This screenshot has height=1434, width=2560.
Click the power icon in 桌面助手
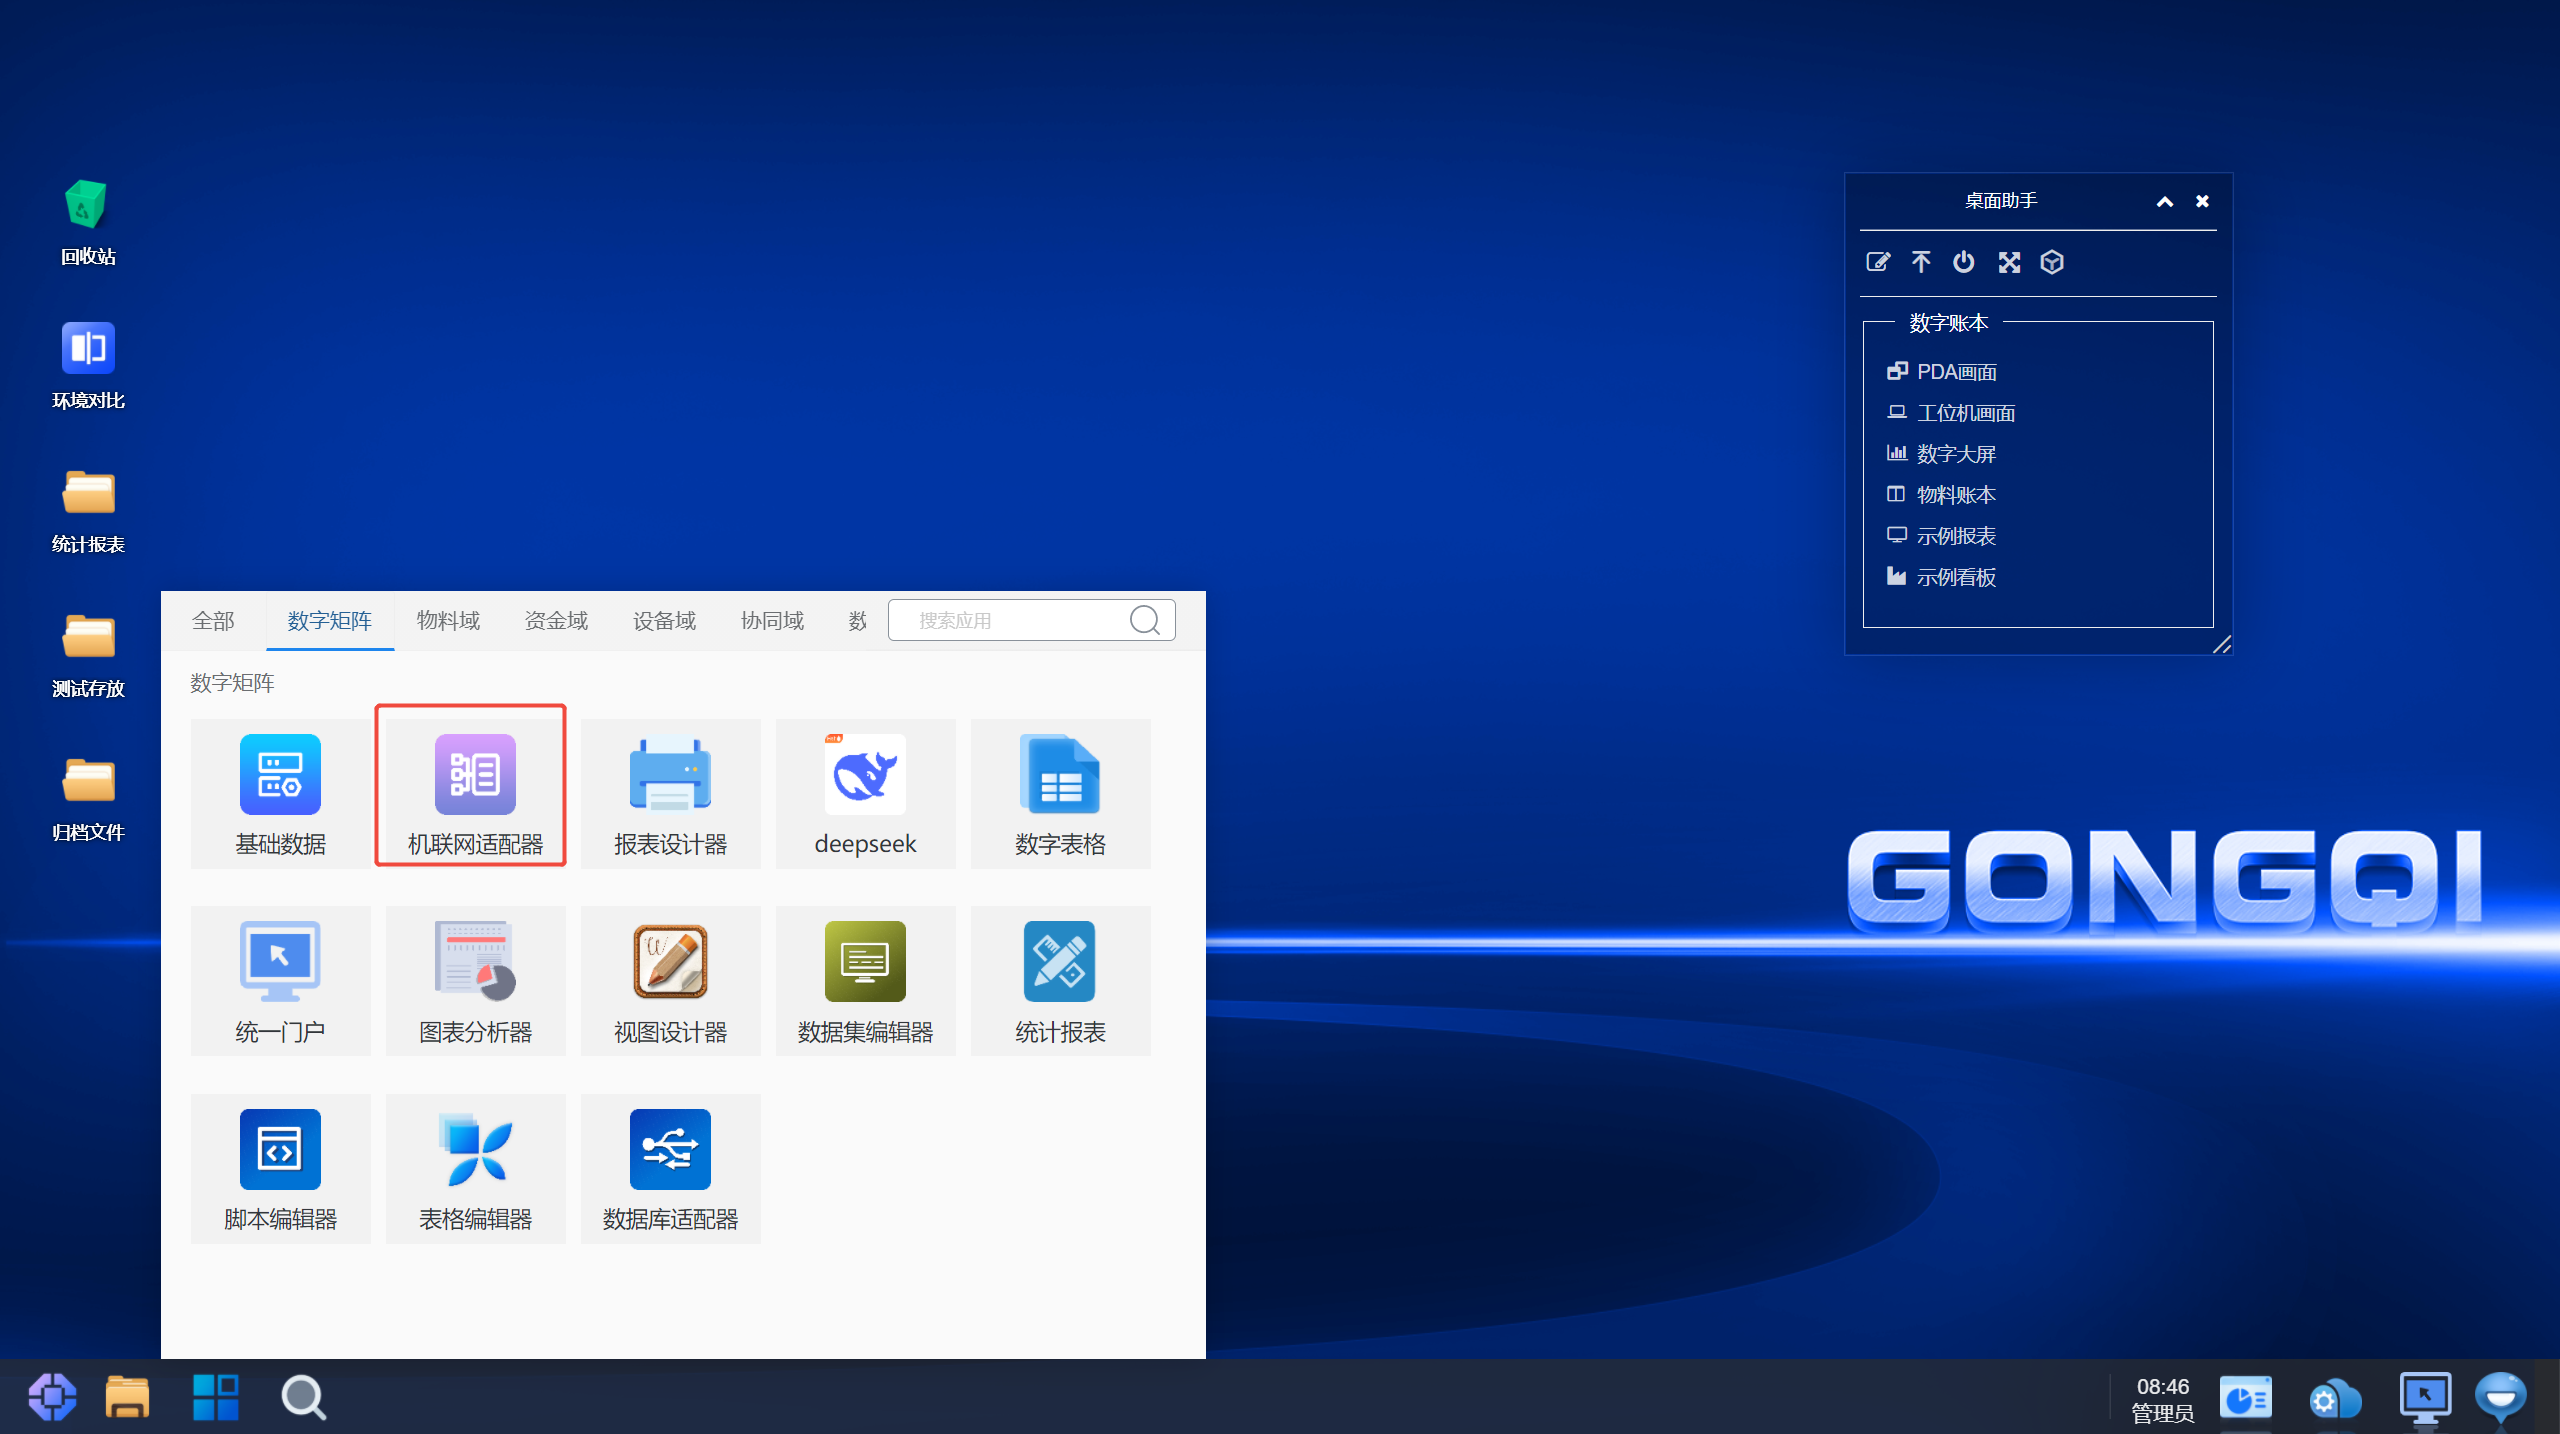coord(1964,262)
